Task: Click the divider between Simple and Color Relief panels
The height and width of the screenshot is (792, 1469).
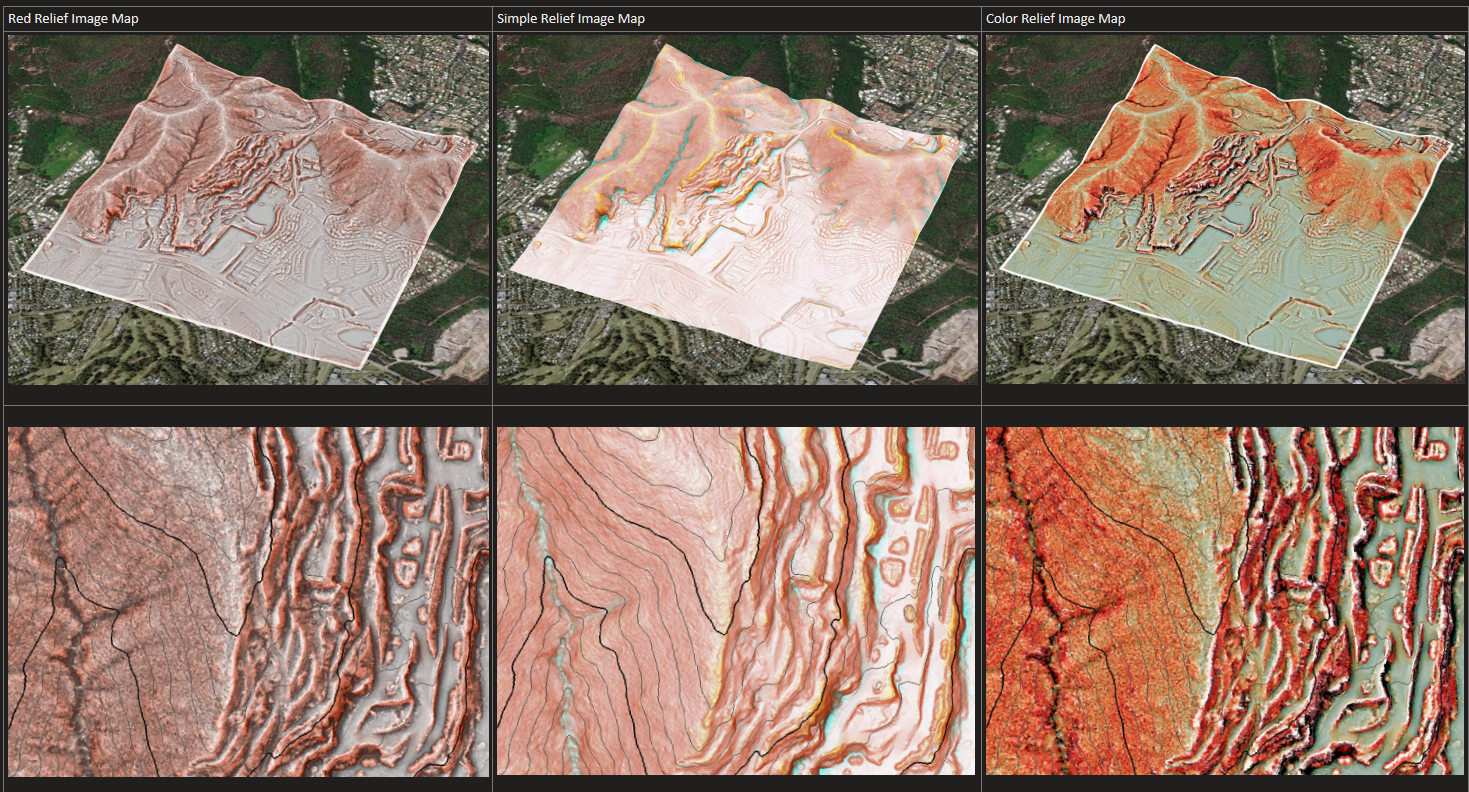Action: (x=980, y=400)
